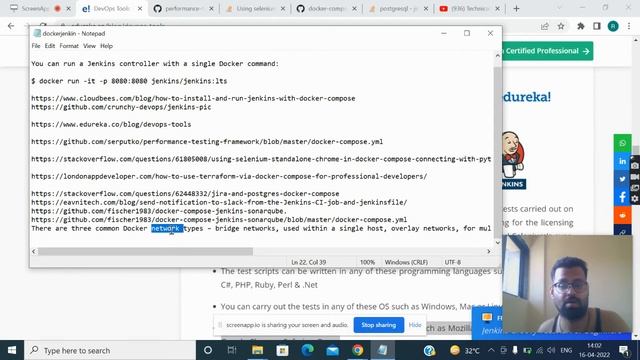Show hidden system tray icons
The image size is (640, 360).
[x=491, y=350]
